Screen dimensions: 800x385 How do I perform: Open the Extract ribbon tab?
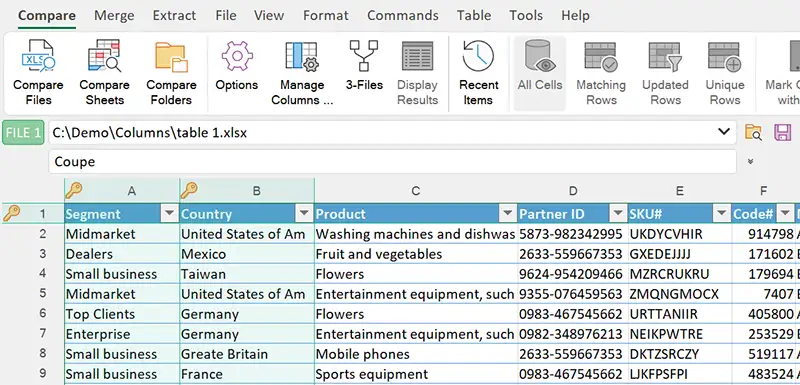[x=174, y=16]
